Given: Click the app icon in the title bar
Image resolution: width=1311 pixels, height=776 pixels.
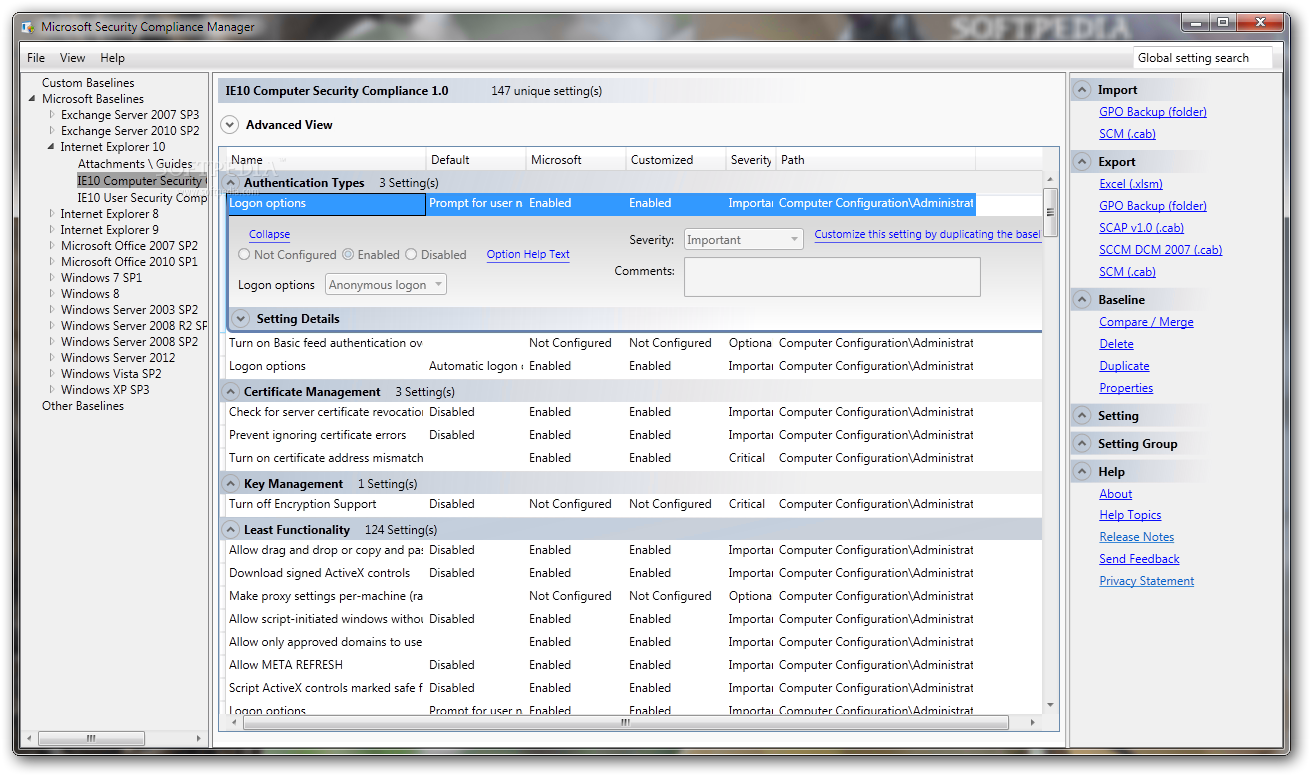Looking at the screenshot, I should (28, 27).
